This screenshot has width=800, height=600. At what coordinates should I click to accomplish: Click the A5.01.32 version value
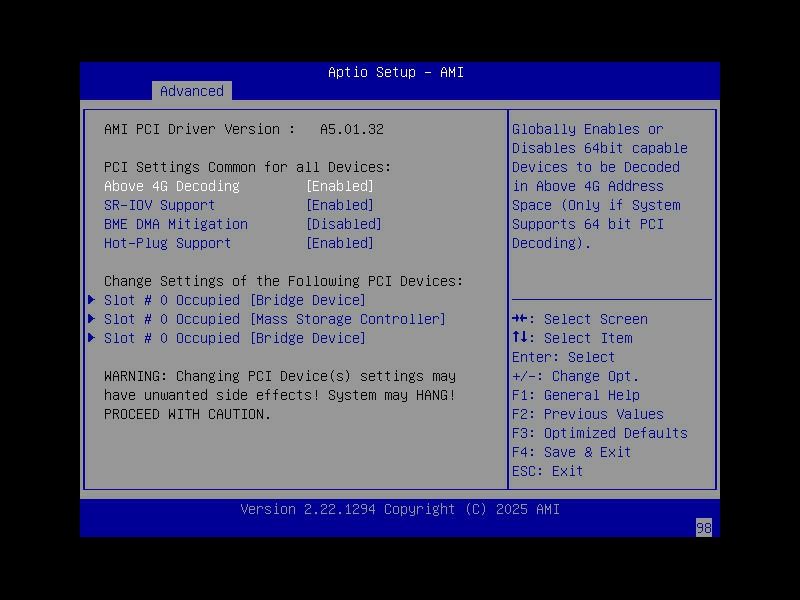click(x=352, y=129)
